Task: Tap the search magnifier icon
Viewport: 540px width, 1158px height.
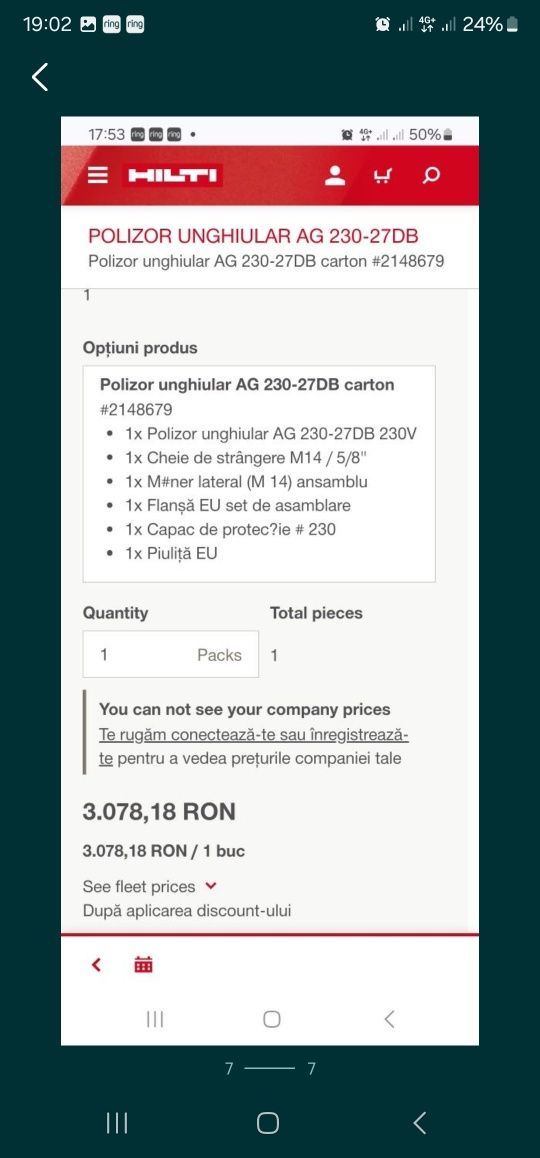Action: [431, 176]
